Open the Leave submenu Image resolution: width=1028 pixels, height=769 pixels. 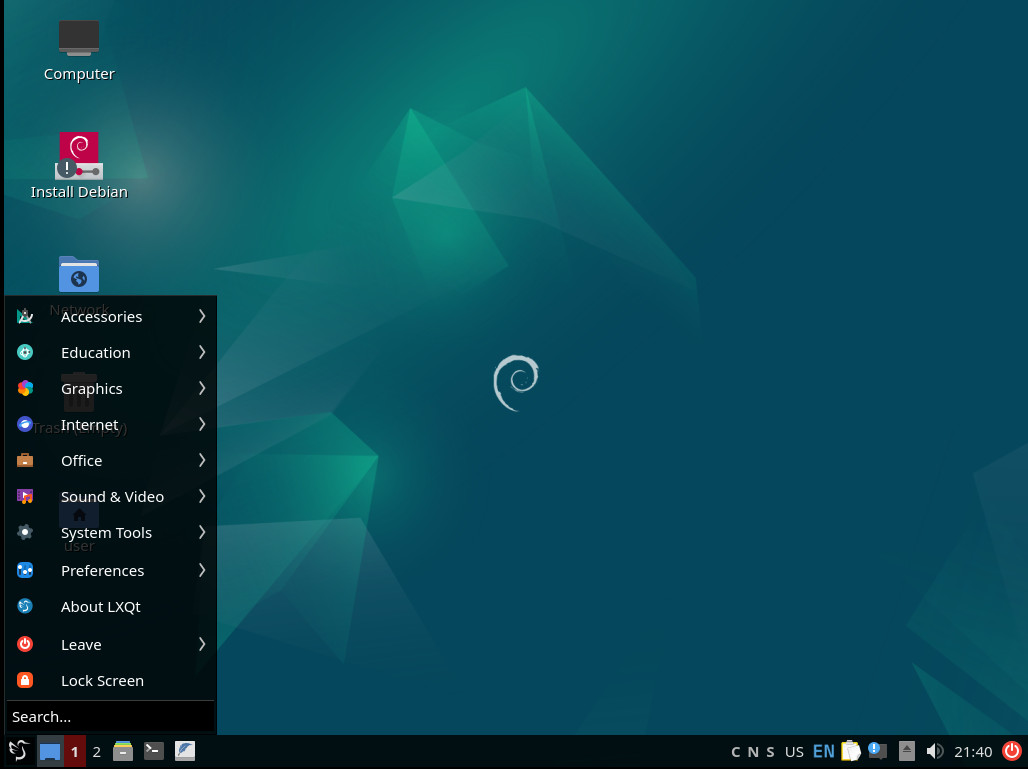click(x=111, y=645)
